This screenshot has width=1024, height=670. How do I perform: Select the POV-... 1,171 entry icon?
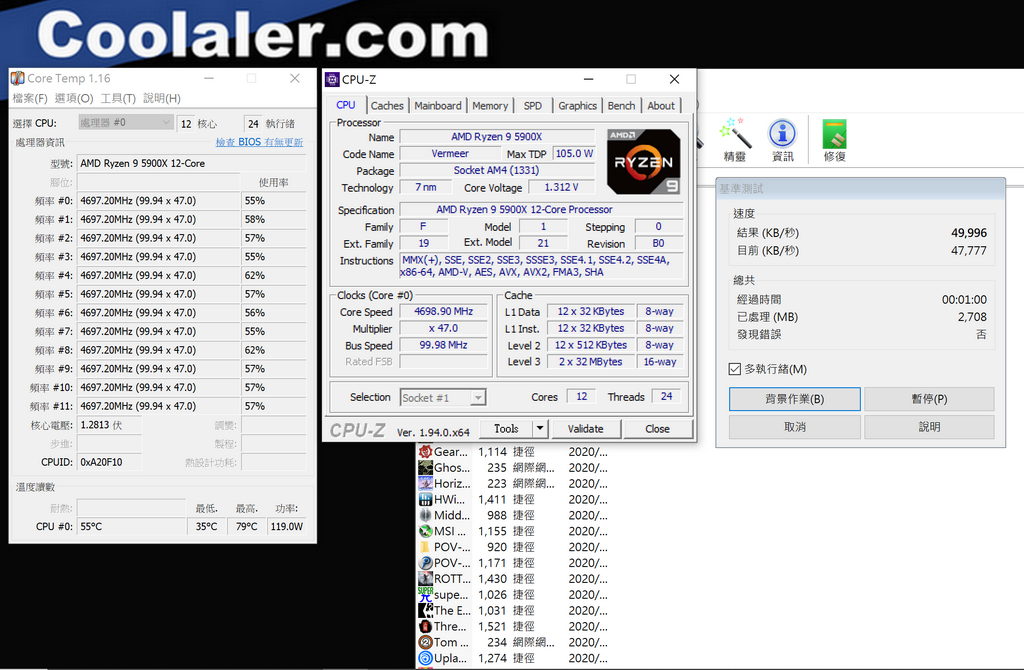425,563
